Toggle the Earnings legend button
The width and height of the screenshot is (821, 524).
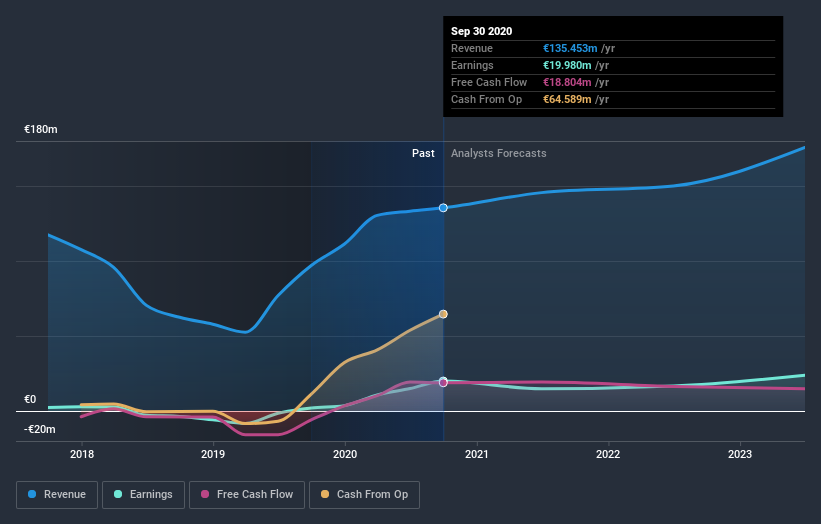click(143, 495)
